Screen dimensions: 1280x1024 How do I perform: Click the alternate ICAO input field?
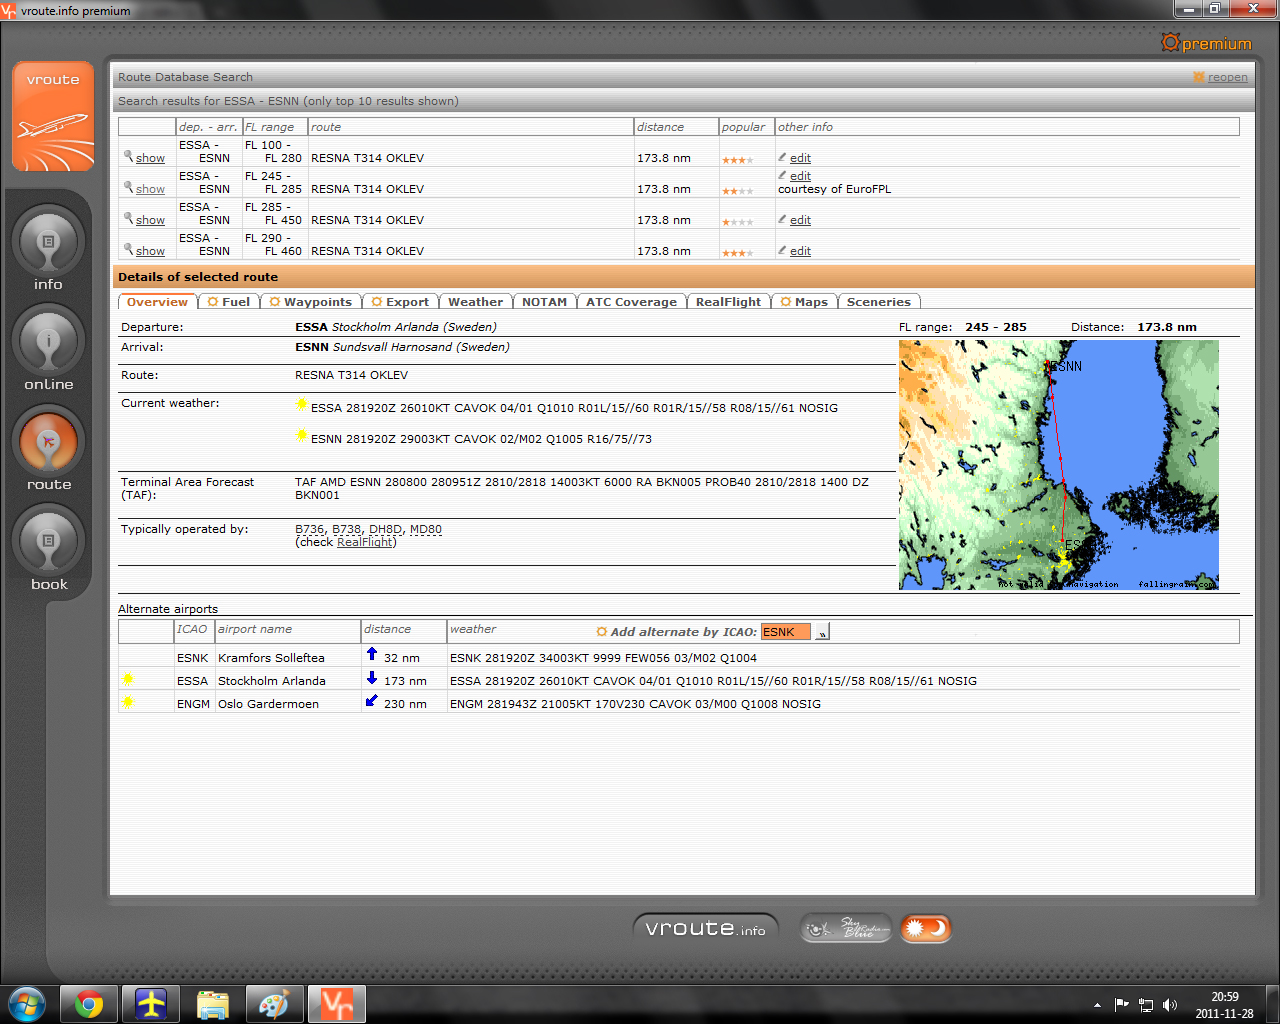(786, 632)
